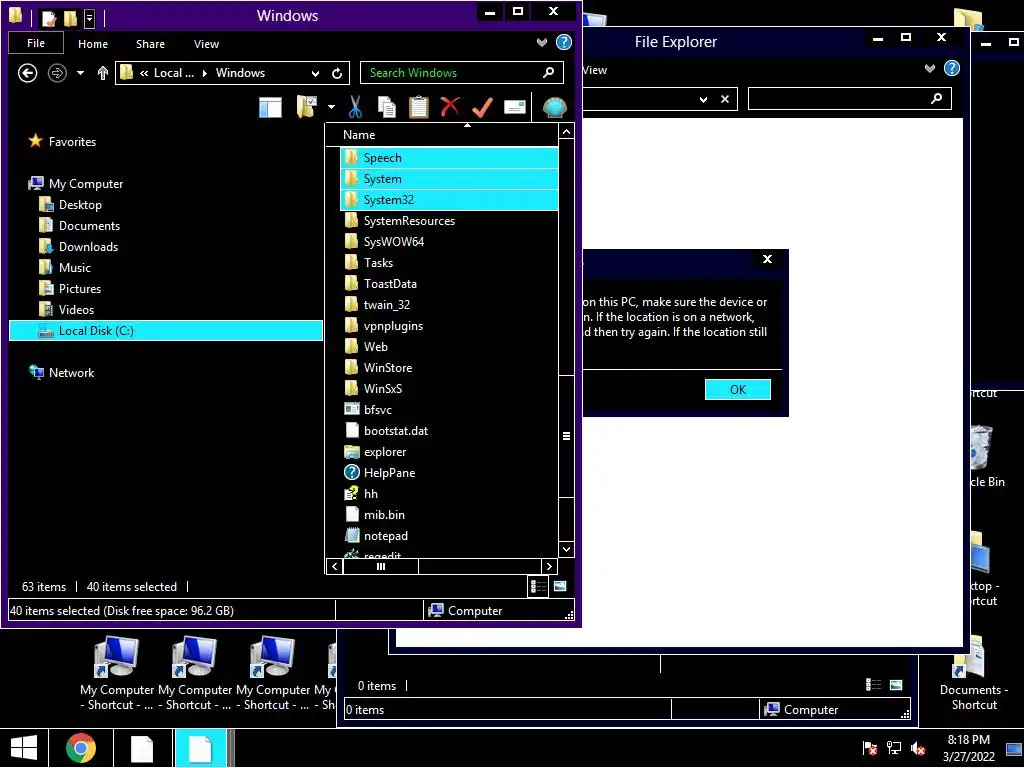
Task: Close the error dialog with its X
Action: 767,259
